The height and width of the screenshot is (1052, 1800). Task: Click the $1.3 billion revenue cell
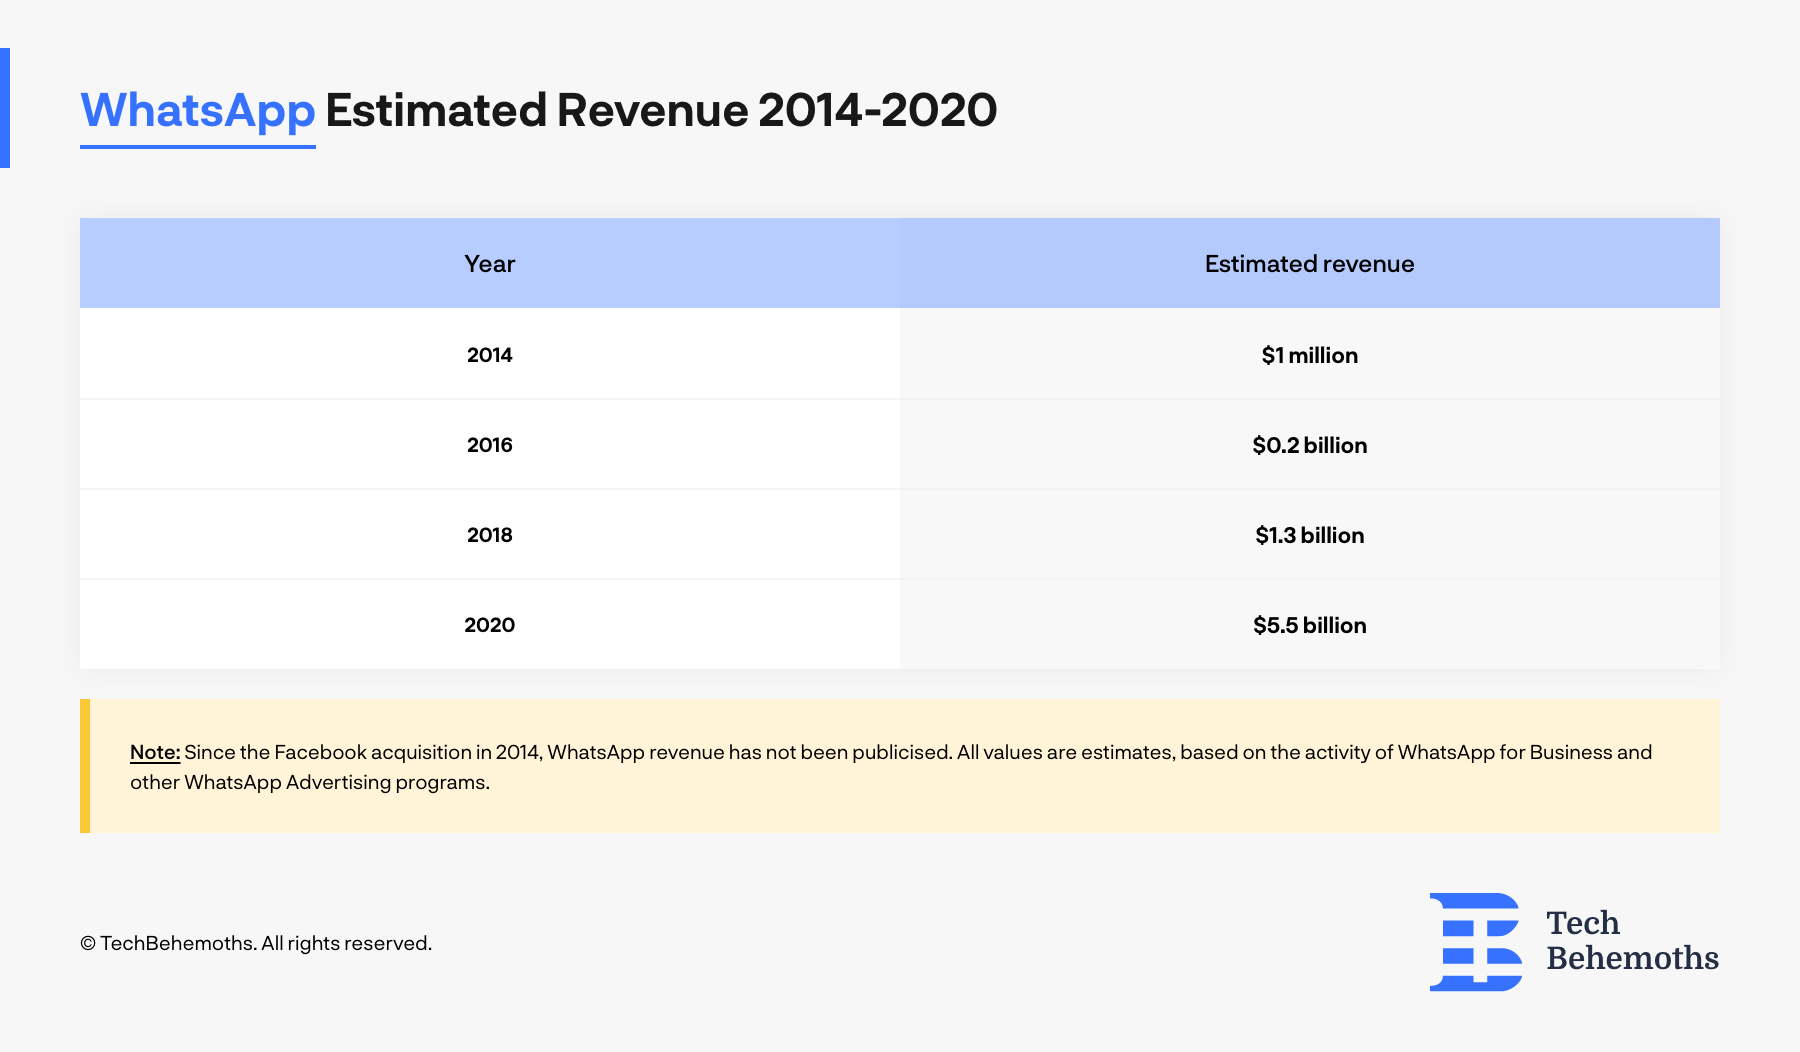pyautogui.click(x=1310, y=534)
